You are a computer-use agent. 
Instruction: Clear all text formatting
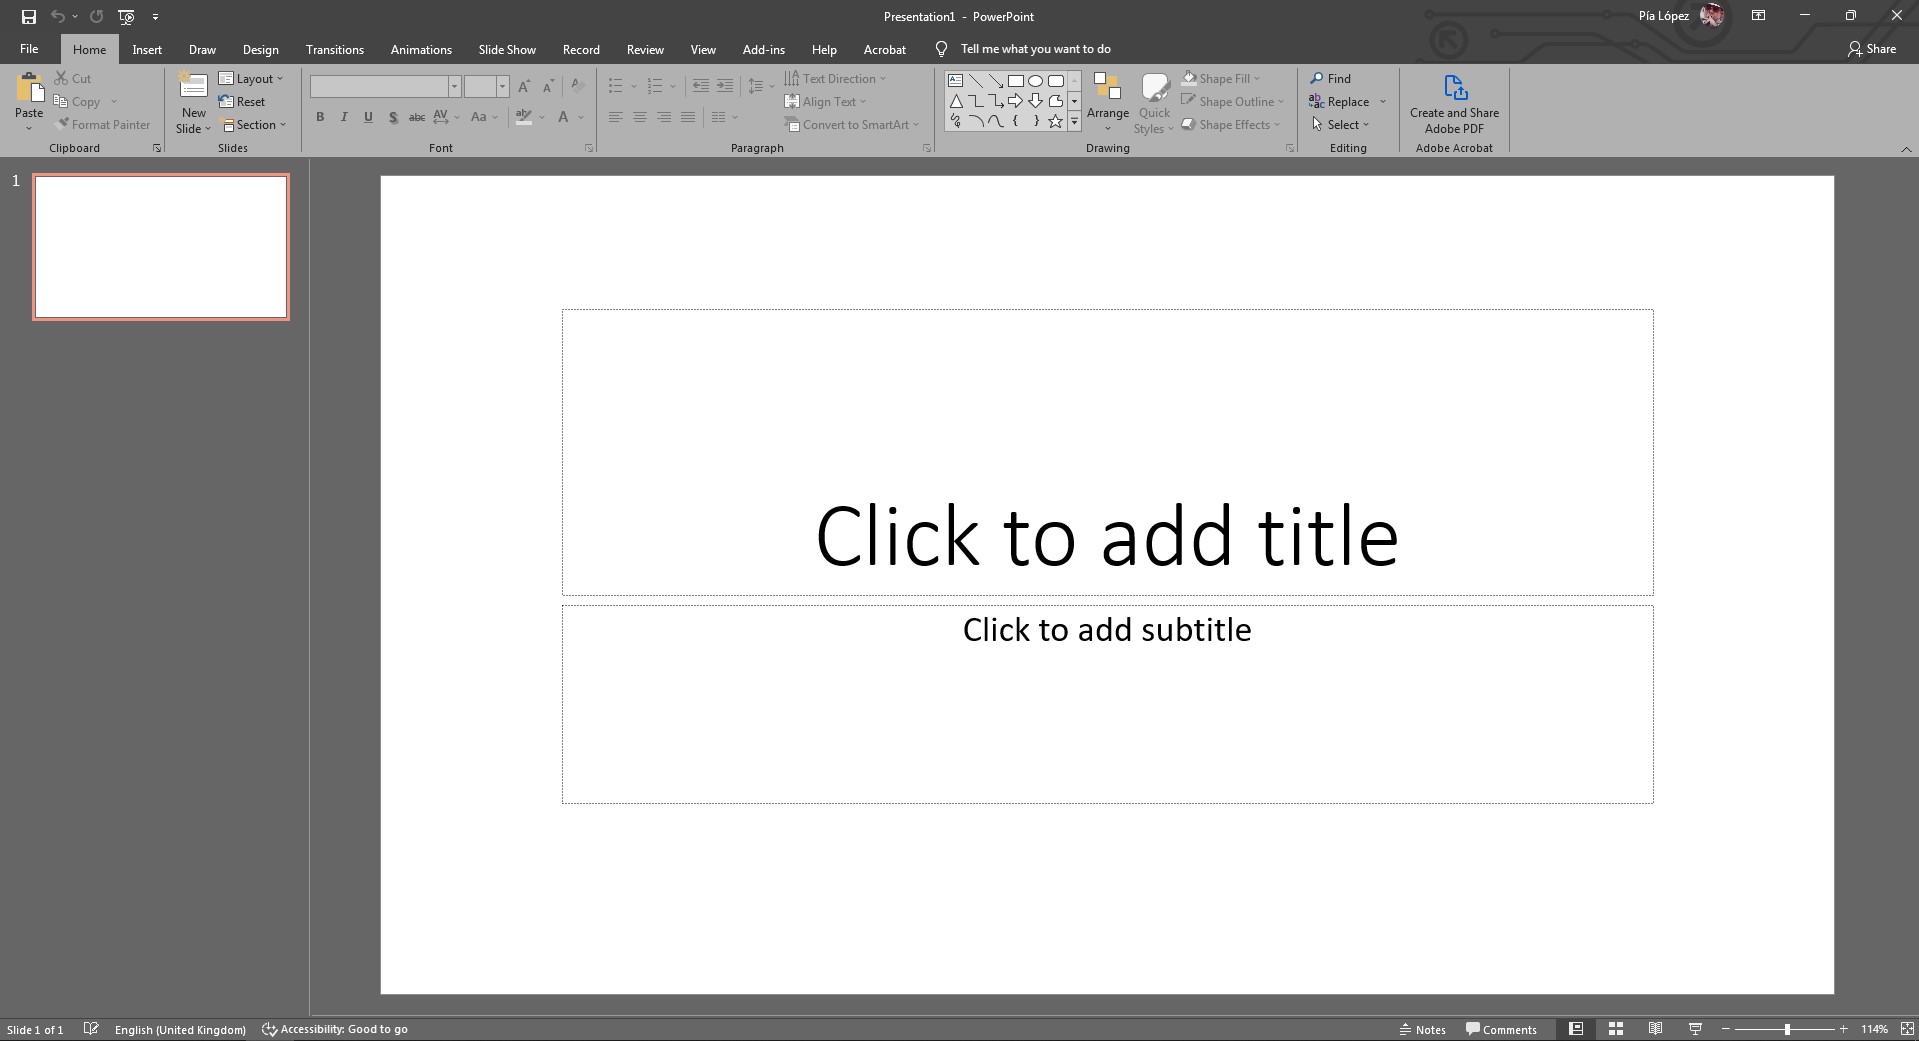[578, 86]
